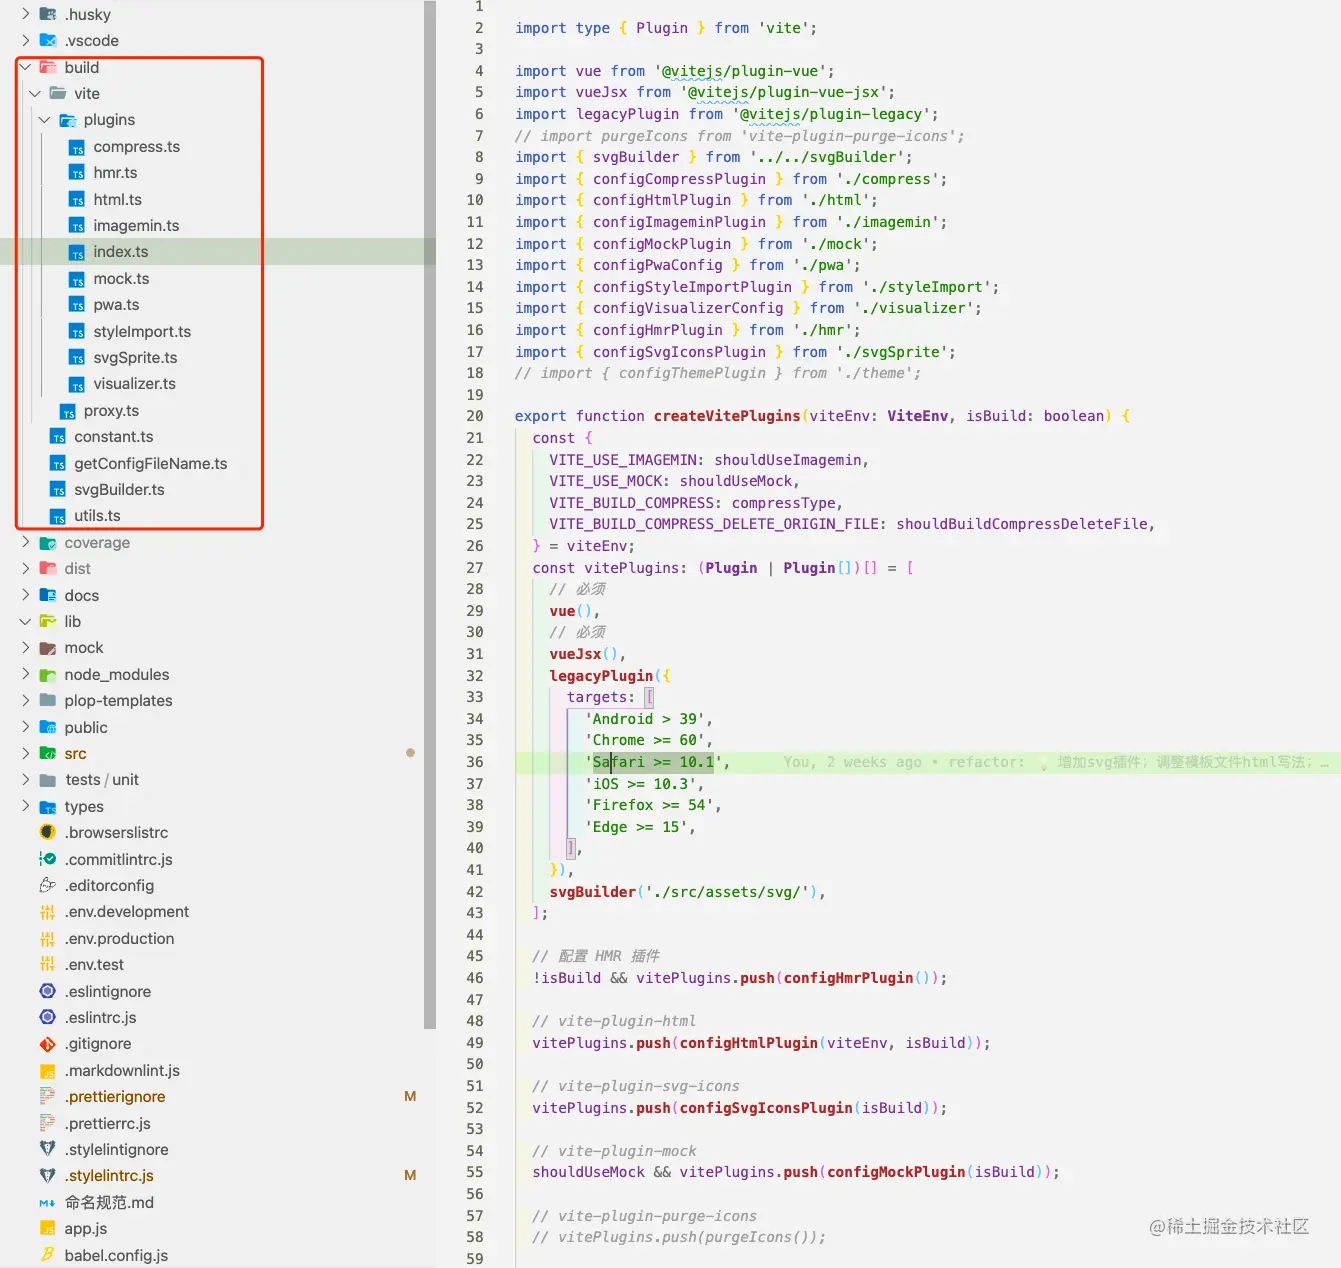Image resolution: width=1341 pixels, height=1268 pixels.
Task: Click the git blame annotation on line 36
Action: click(x=1055, y=762)
